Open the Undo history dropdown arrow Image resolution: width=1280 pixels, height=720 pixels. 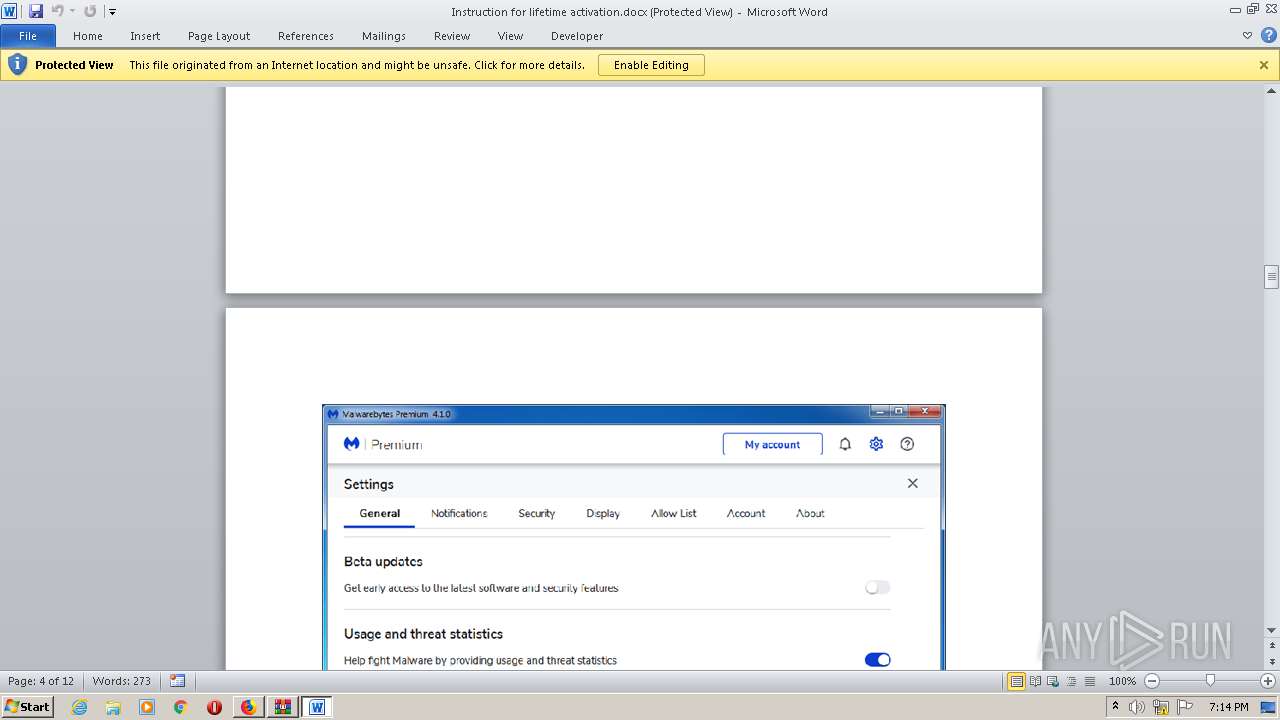click(72, 12)
